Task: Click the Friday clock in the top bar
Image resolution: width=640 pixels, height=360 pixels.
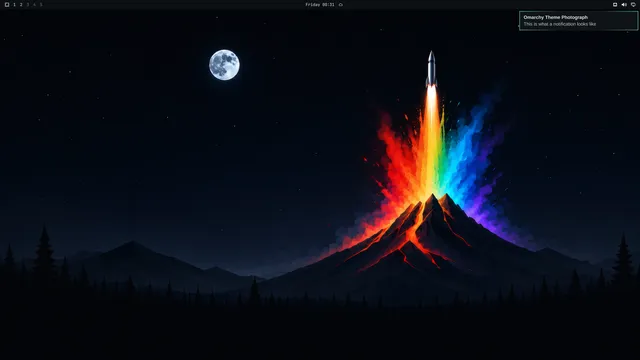Action: click(x=320, y=4)
